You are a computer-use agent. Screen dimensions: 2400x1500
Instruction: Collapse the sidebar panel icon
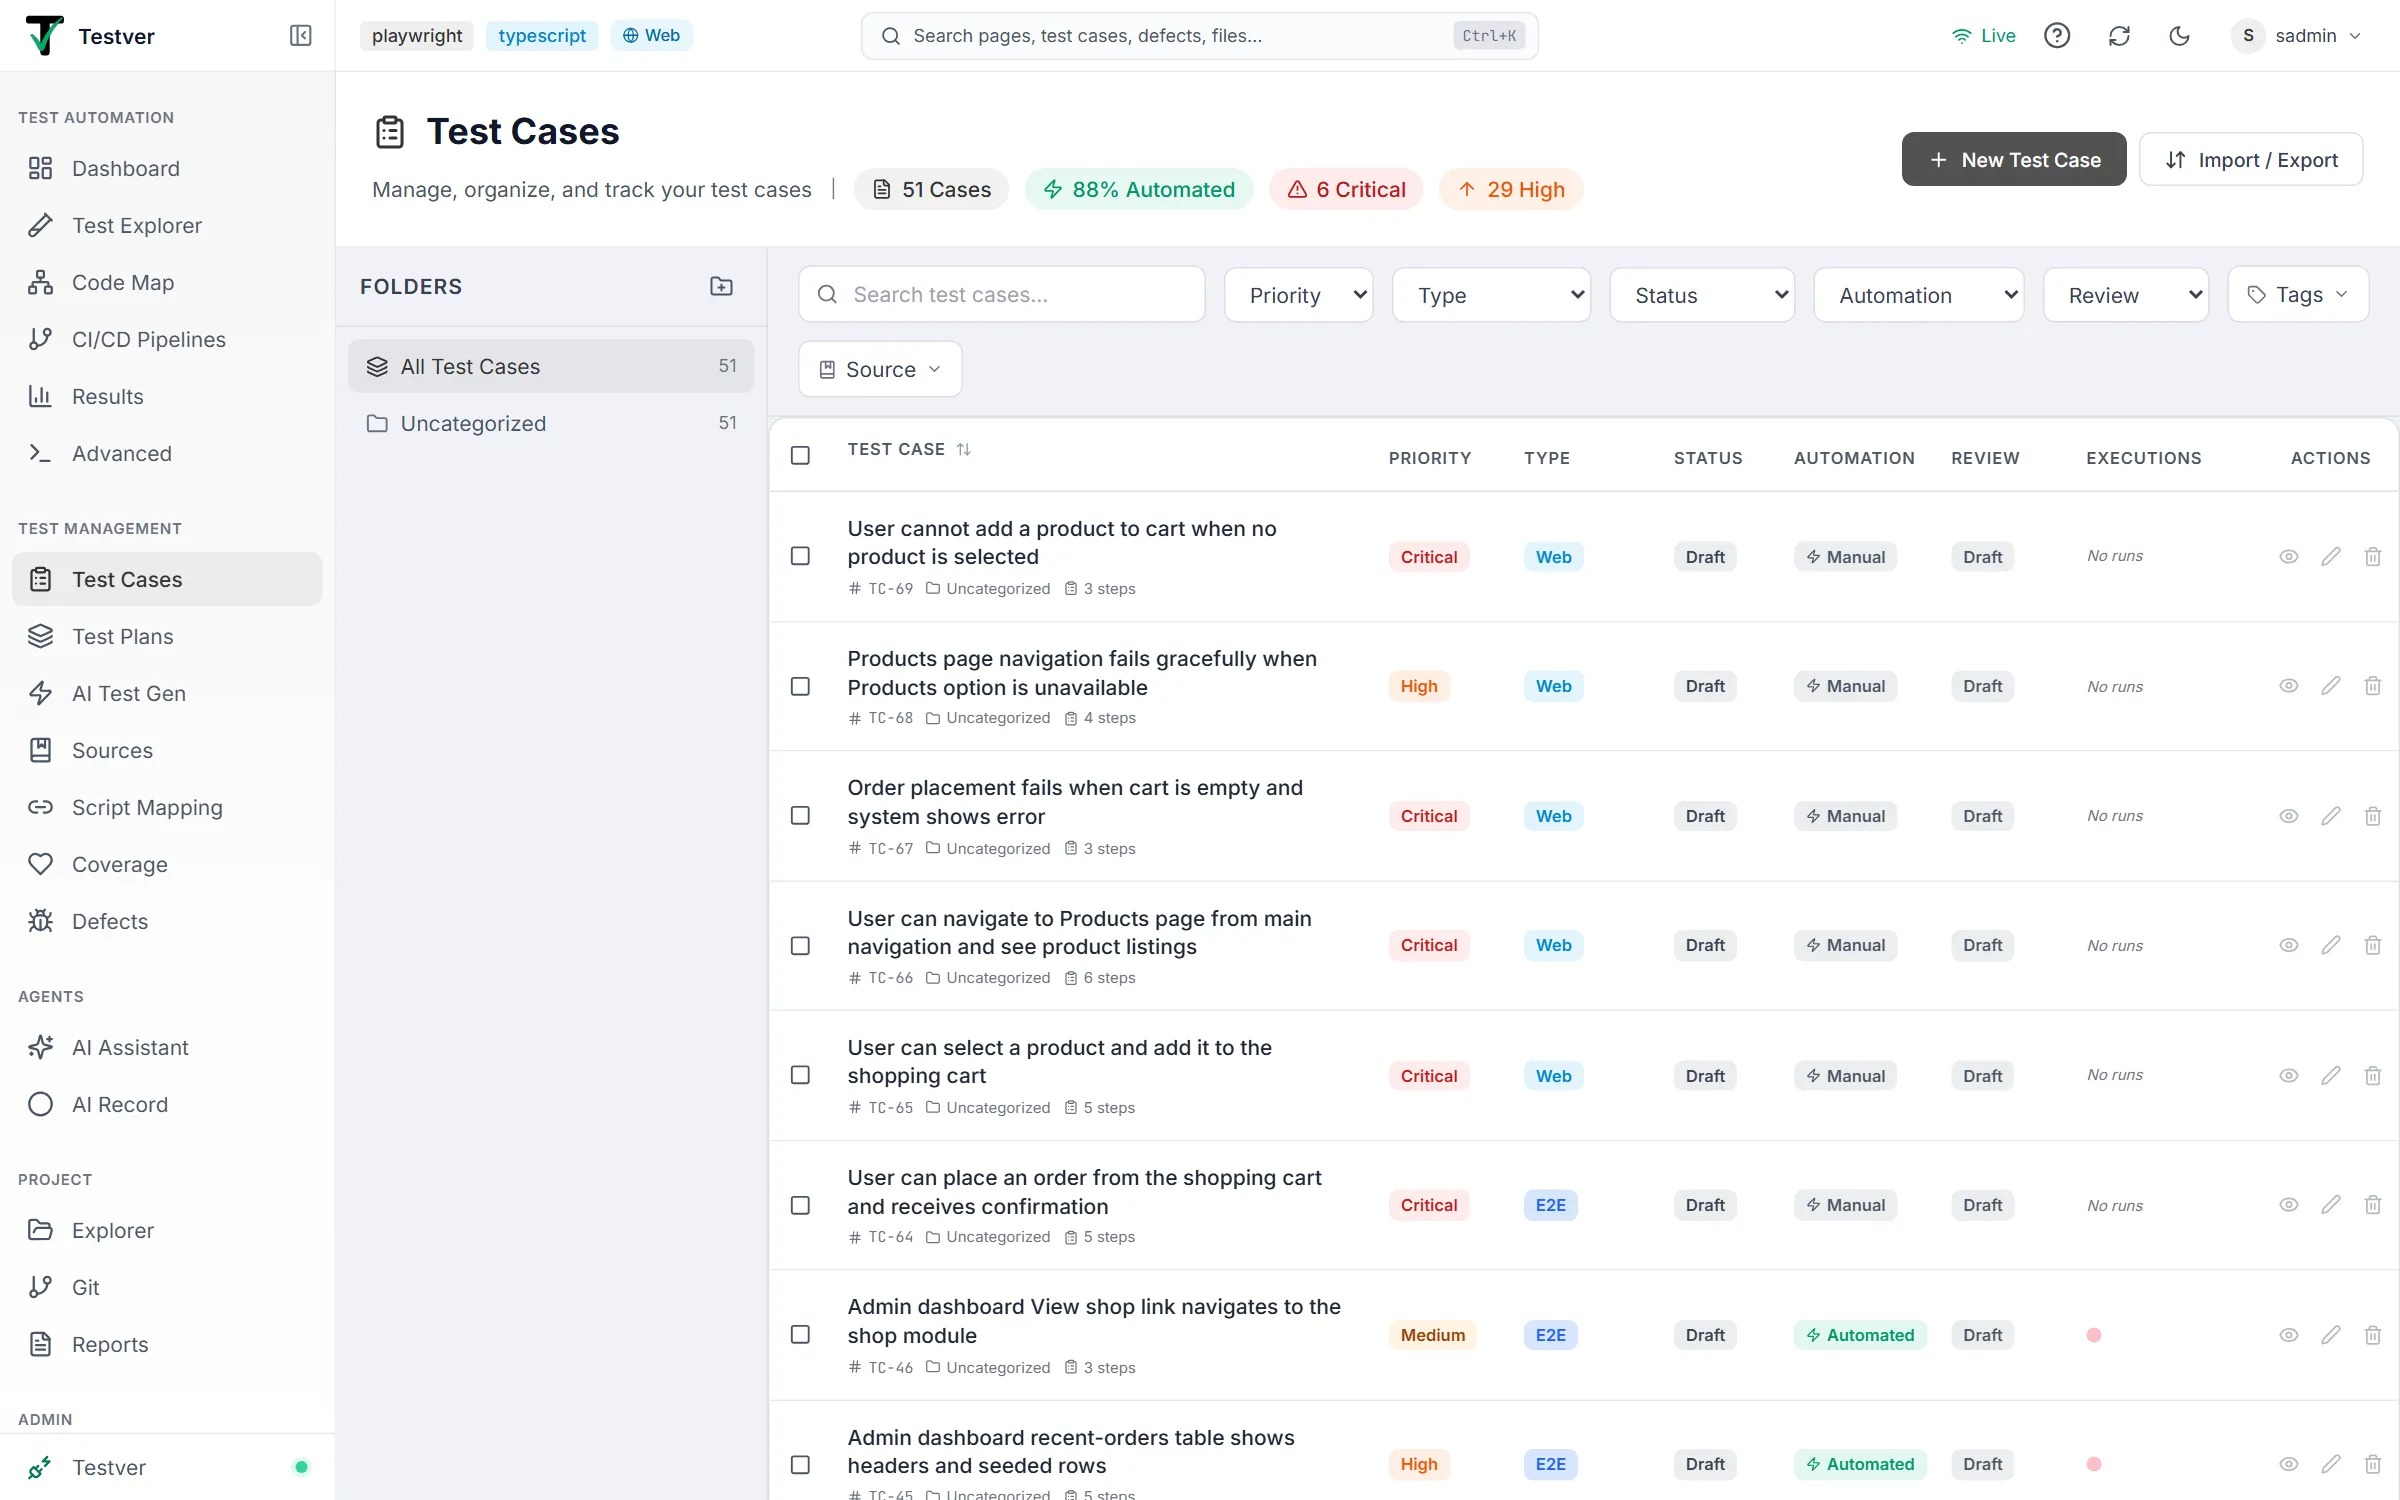[300, 36]
